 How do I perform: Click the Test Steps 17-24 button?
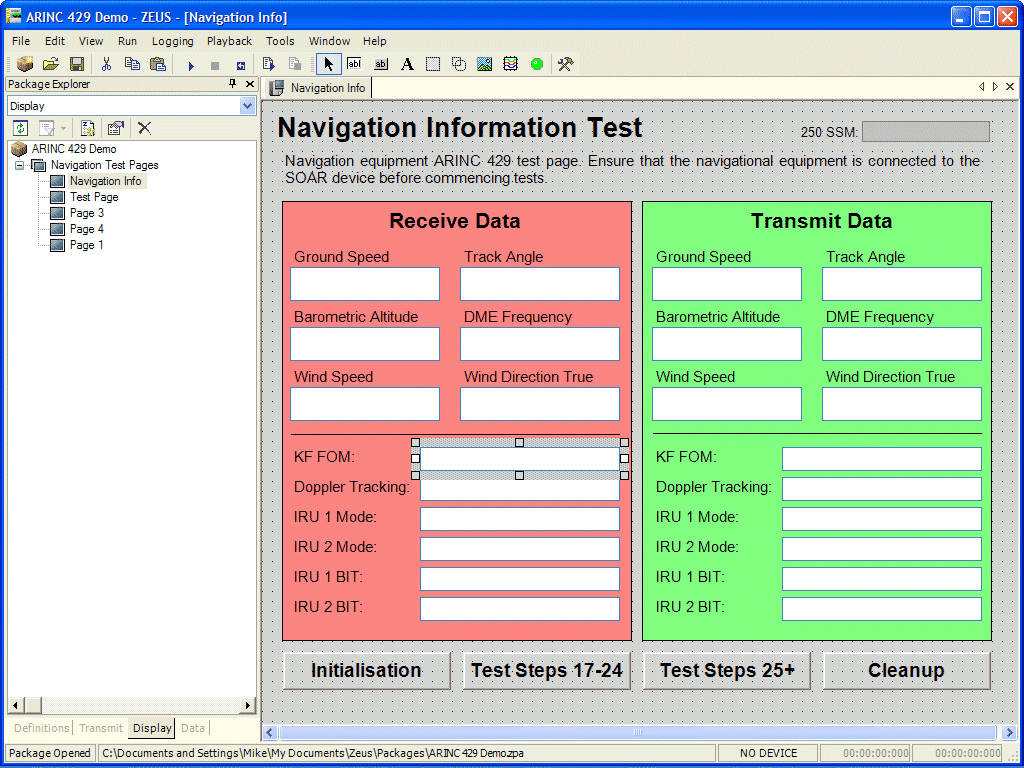tap(547, 670)
